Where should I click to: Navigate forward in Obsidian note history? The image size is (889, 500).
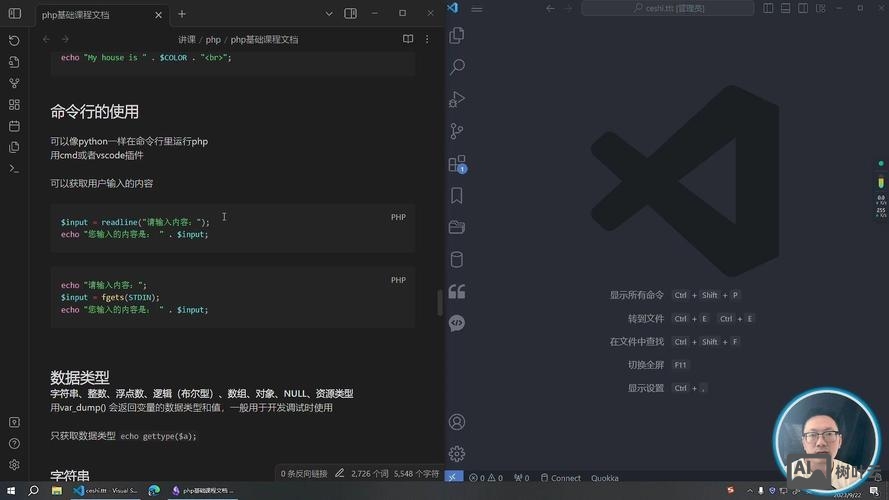[65, 39]
